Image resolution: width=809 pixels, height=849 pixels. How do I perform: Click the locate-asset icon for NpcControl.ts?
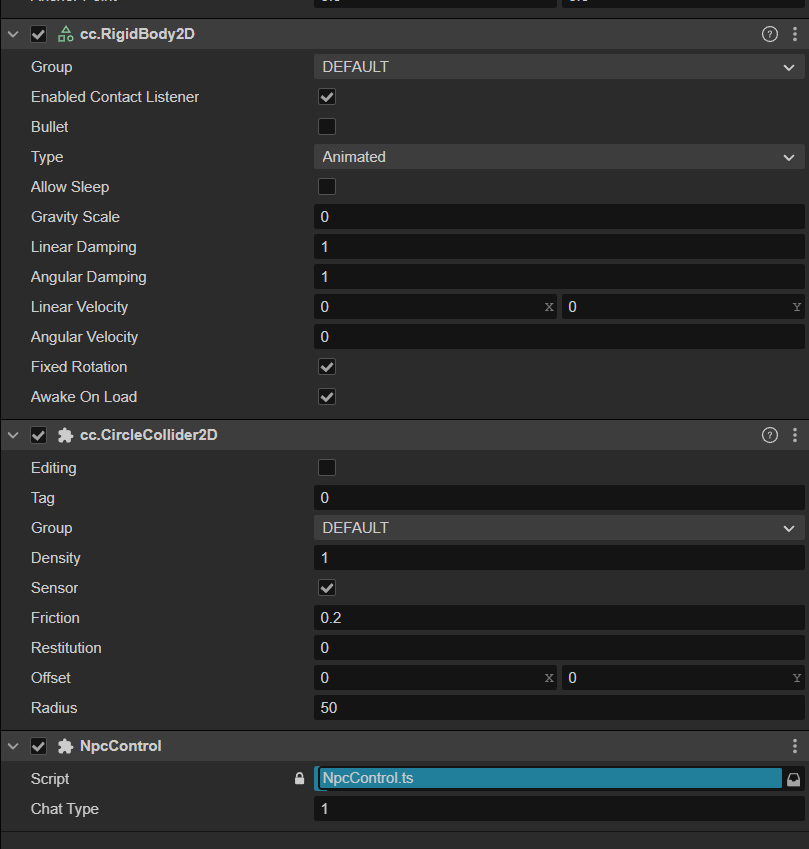coord(794,779)
